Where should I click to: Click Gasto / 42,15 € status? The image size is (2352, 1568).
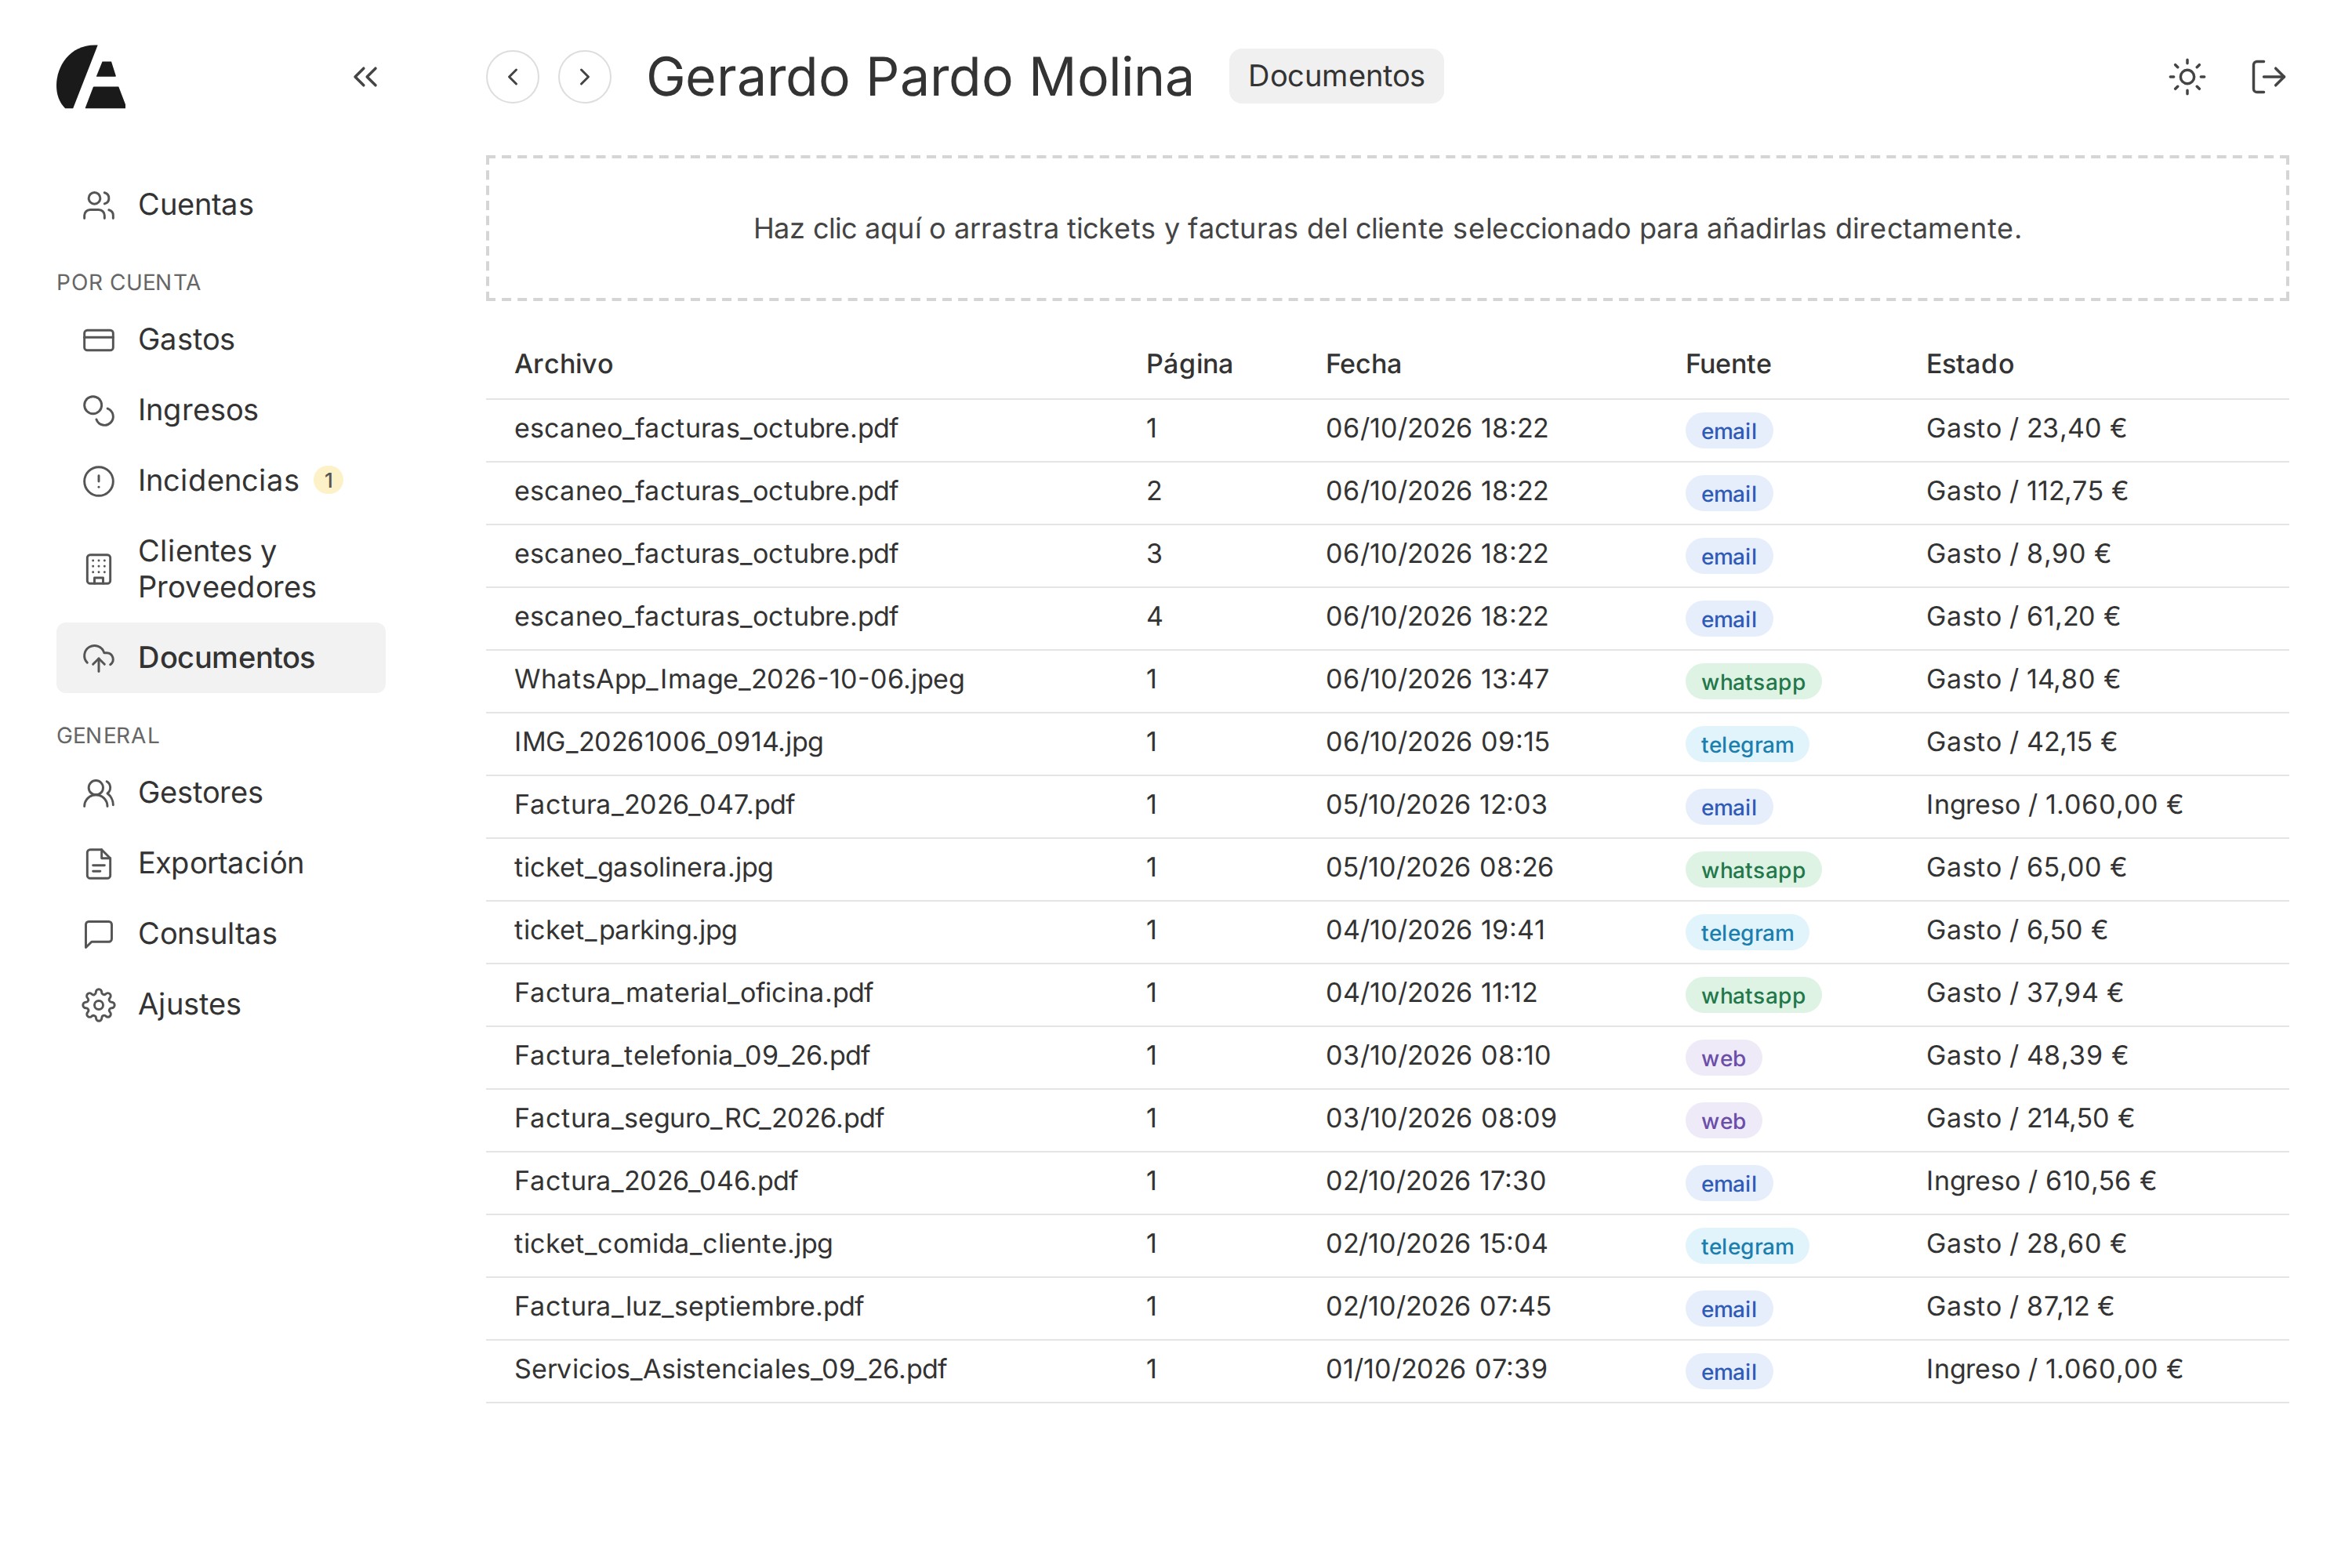tap(2021, 742)
